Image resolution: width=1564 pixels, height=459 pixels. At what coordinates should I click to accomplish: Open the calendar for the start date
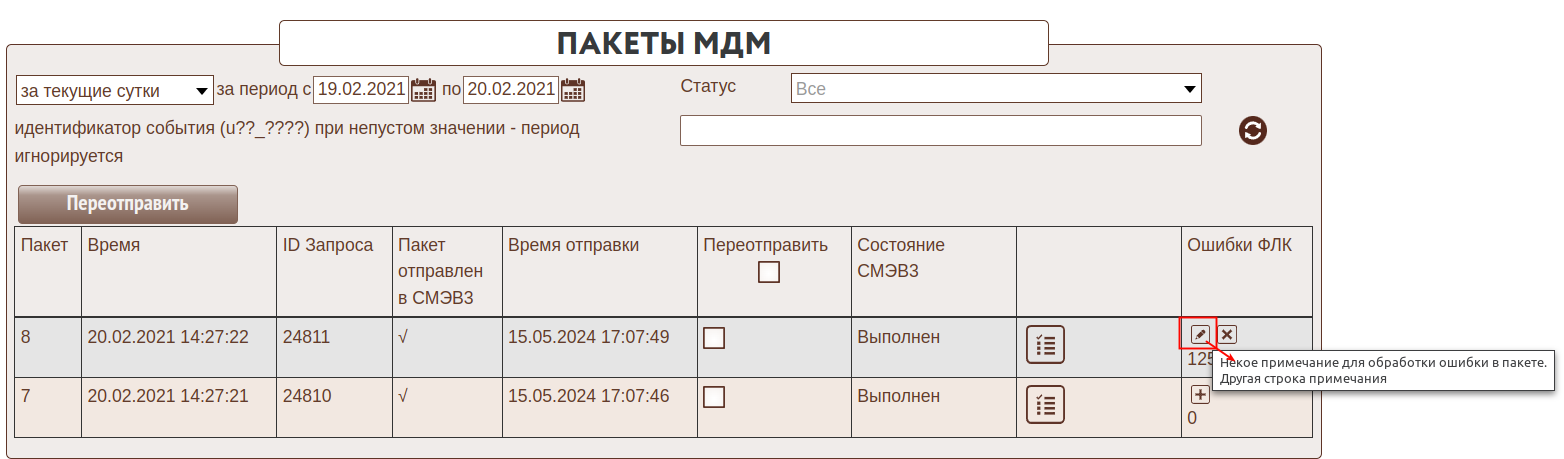(424, 90)
